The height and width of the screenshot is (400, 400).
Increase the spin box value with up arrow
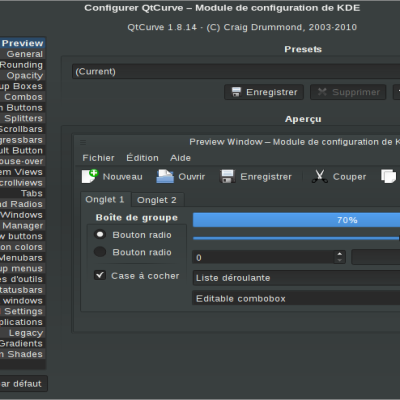[339, 254]
